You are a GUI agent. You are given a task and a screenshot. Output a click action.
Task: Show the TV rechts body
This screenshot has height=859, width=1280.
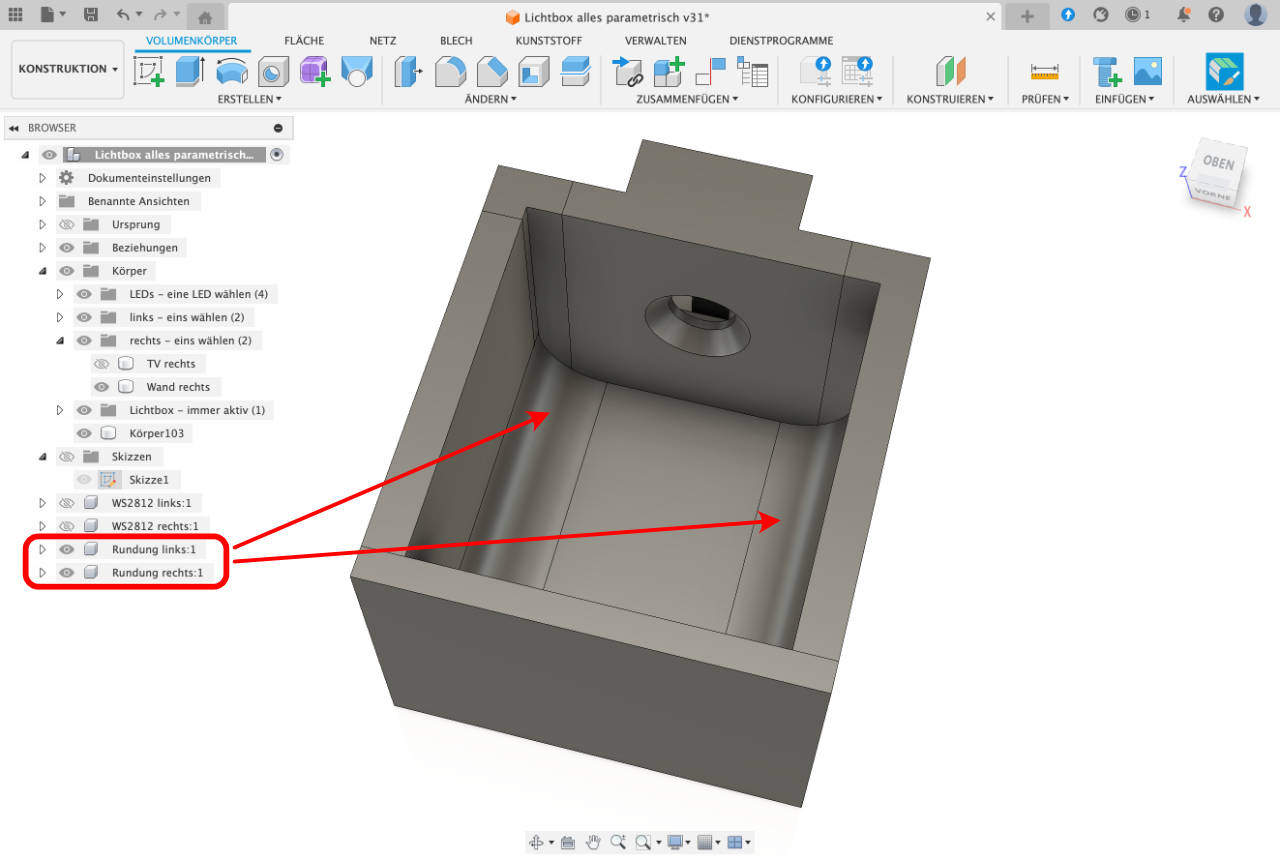coord(101,364)
